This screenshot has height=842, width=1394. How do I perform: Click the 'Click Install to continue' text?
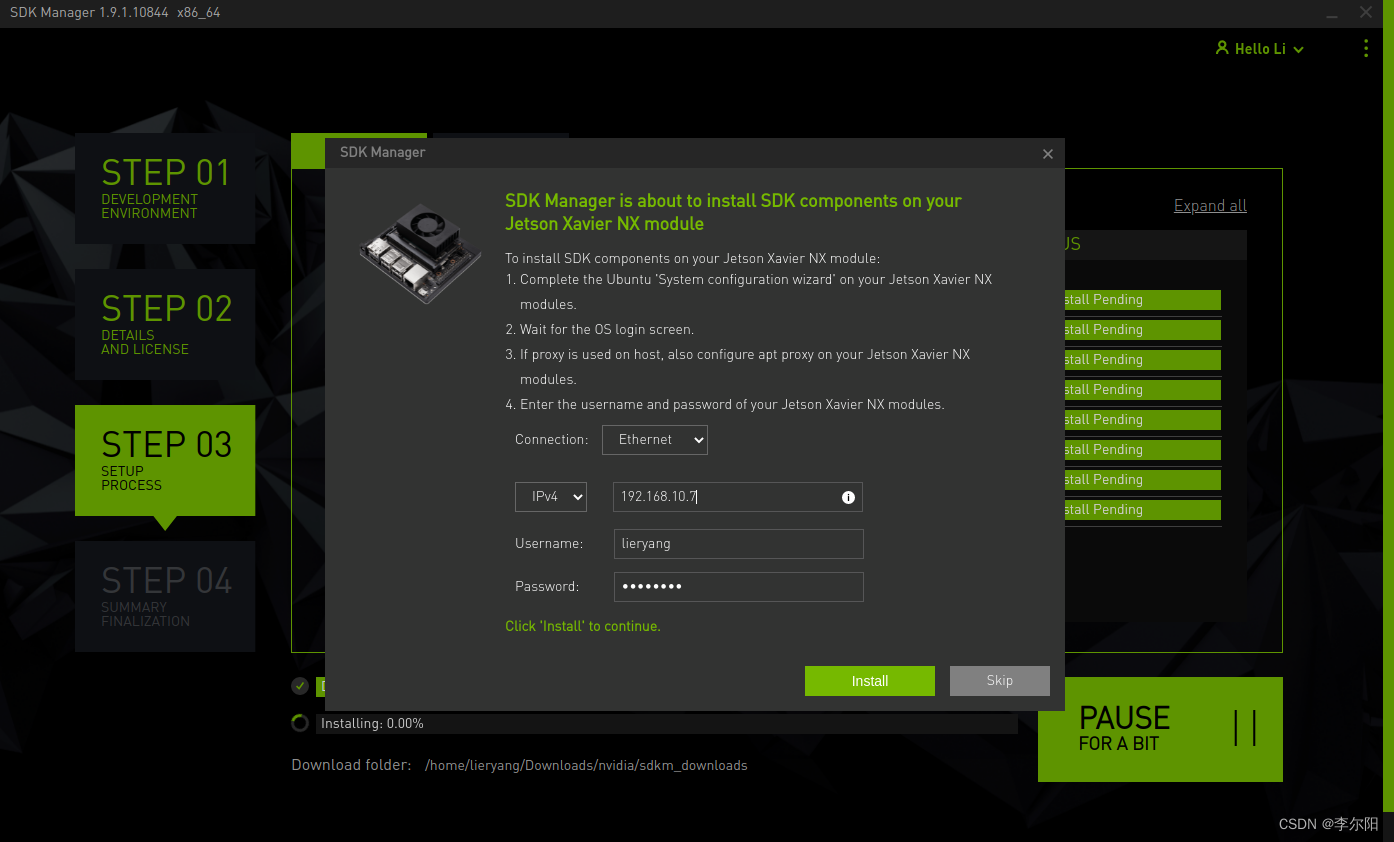(x=583, y=627)
